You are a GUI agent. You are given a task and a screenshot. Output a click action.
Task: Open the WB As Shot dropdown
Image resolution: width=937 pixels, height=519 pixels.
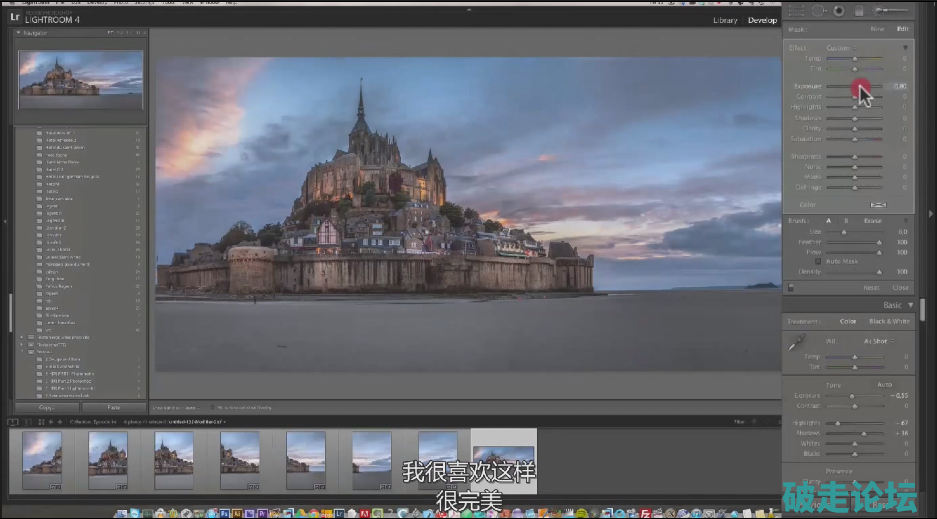click(x=878, y=341)
